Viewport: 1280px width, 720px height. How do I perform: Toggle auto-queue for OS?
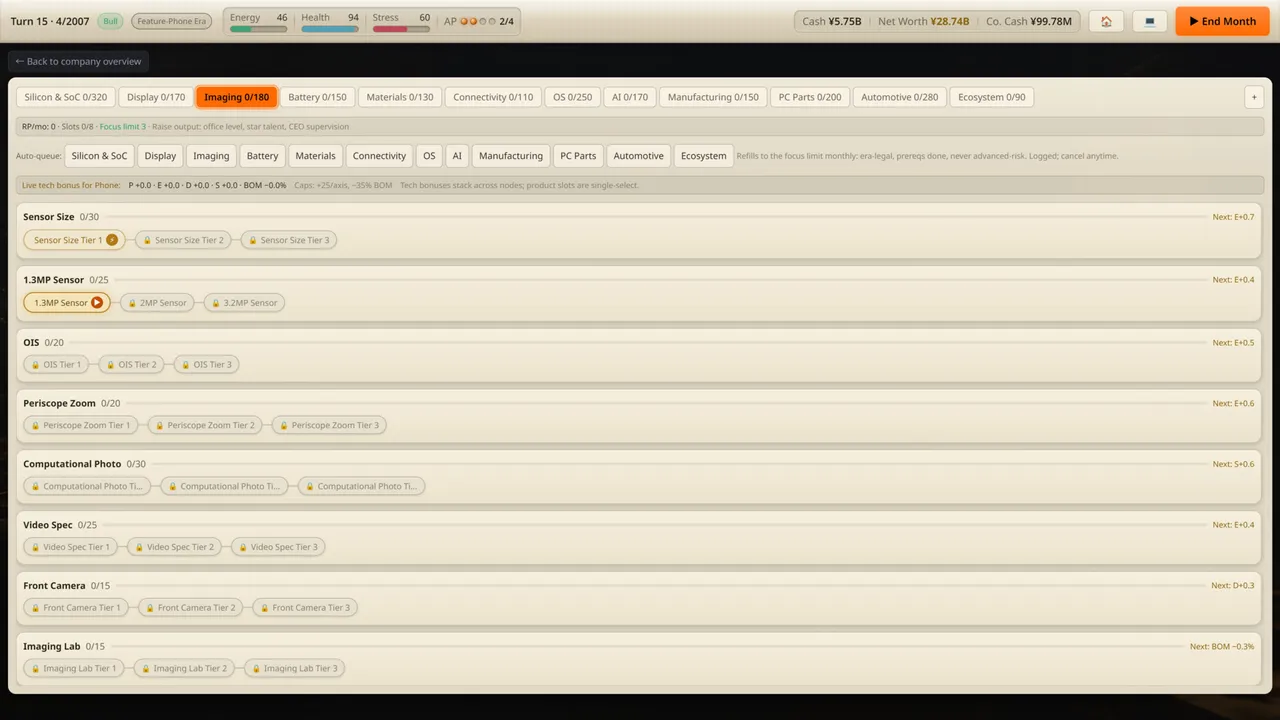(x=429, y=156)
